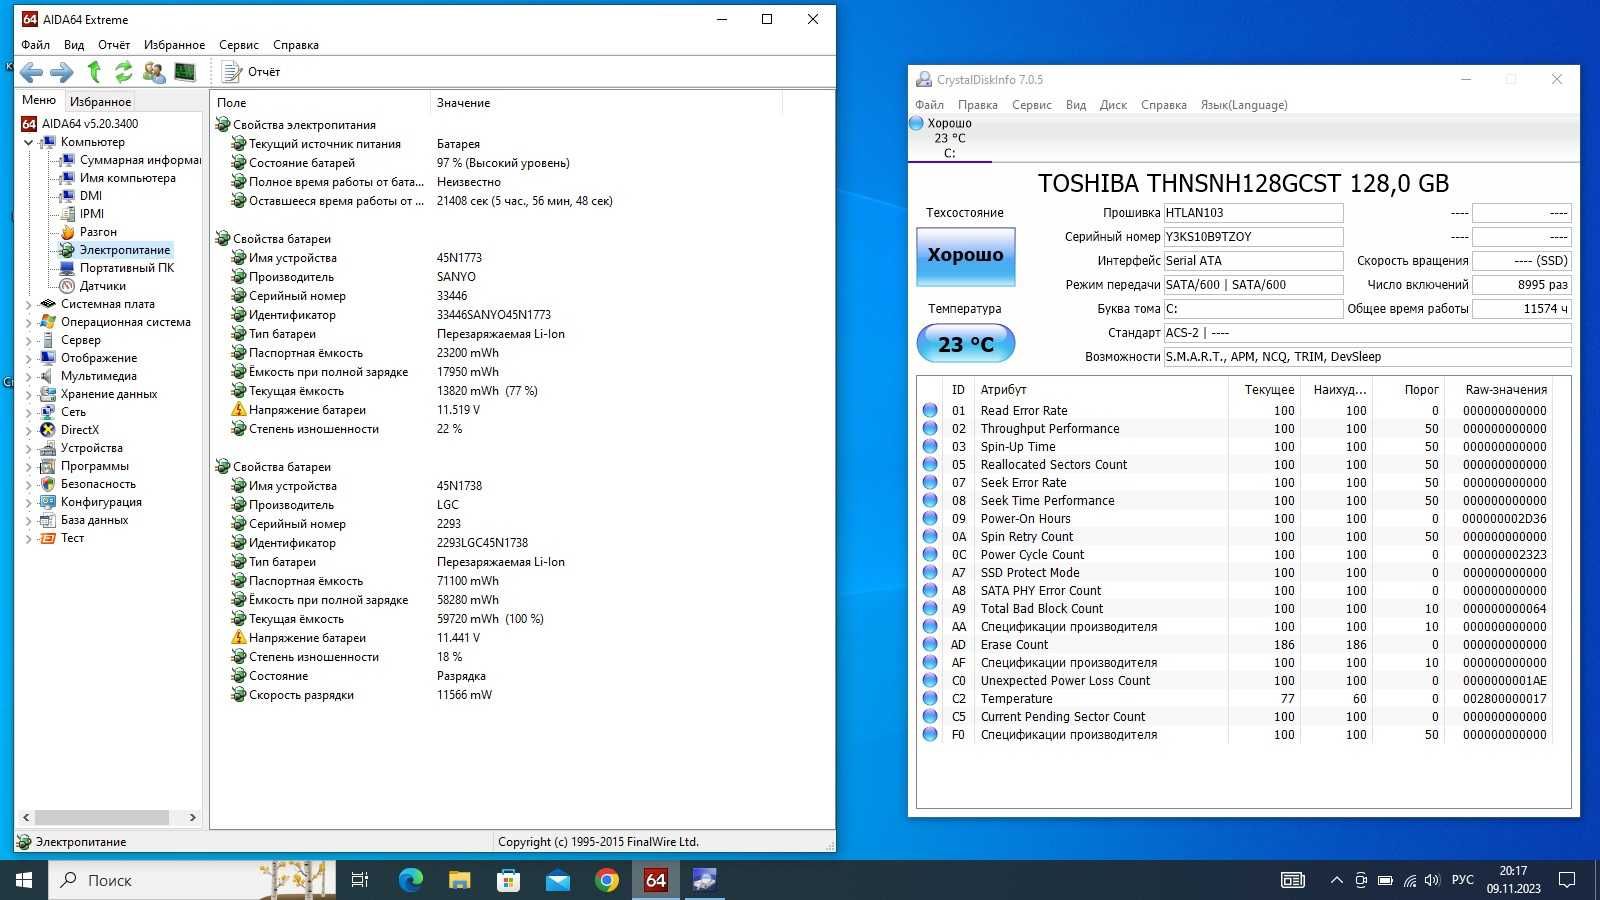1600x900 pixels.
Task: Expand the Операционная система tree node
Action: tap(28, 322)
